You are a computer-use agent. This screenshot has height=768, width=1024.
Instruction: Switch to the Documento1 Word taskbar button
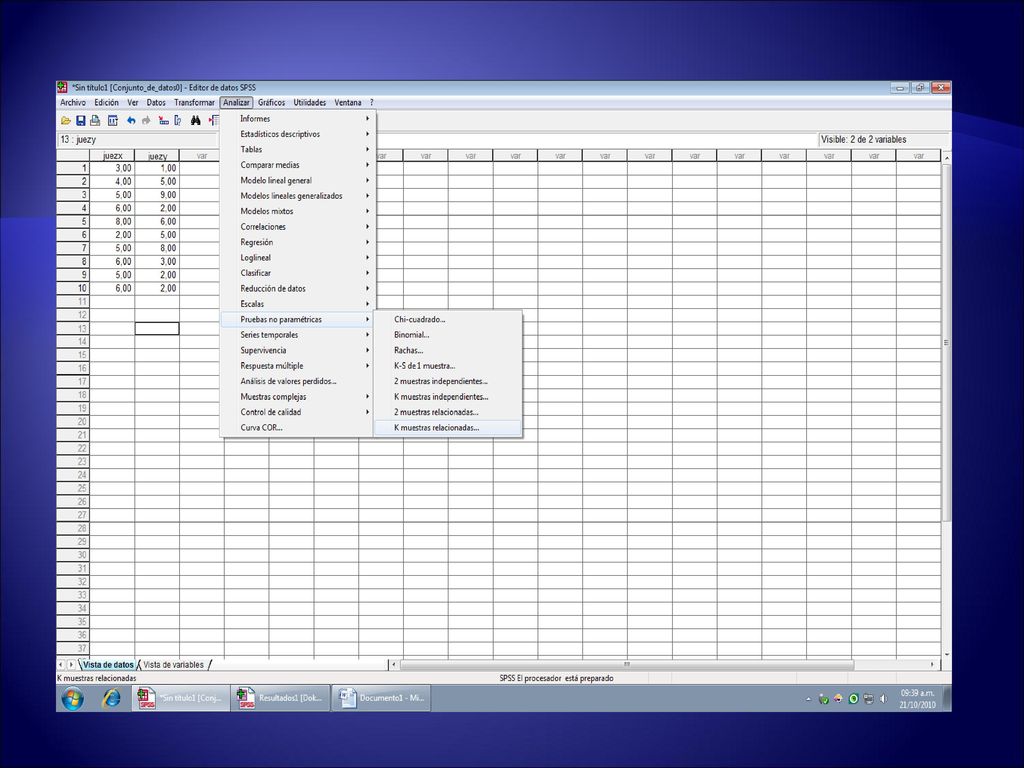click(381, 698)
